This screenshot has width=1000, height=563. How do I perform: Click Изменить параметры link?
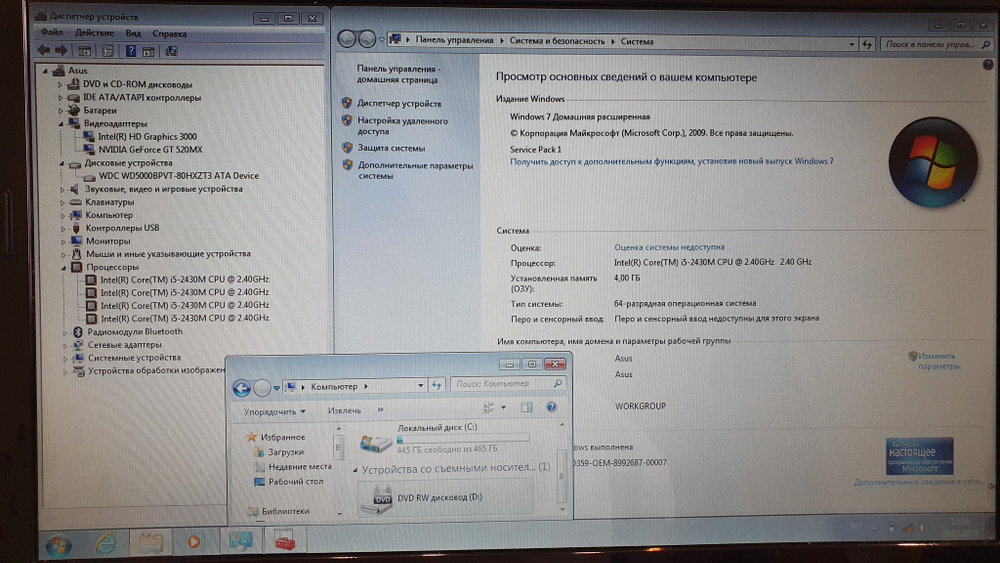[x=939, y=361]
